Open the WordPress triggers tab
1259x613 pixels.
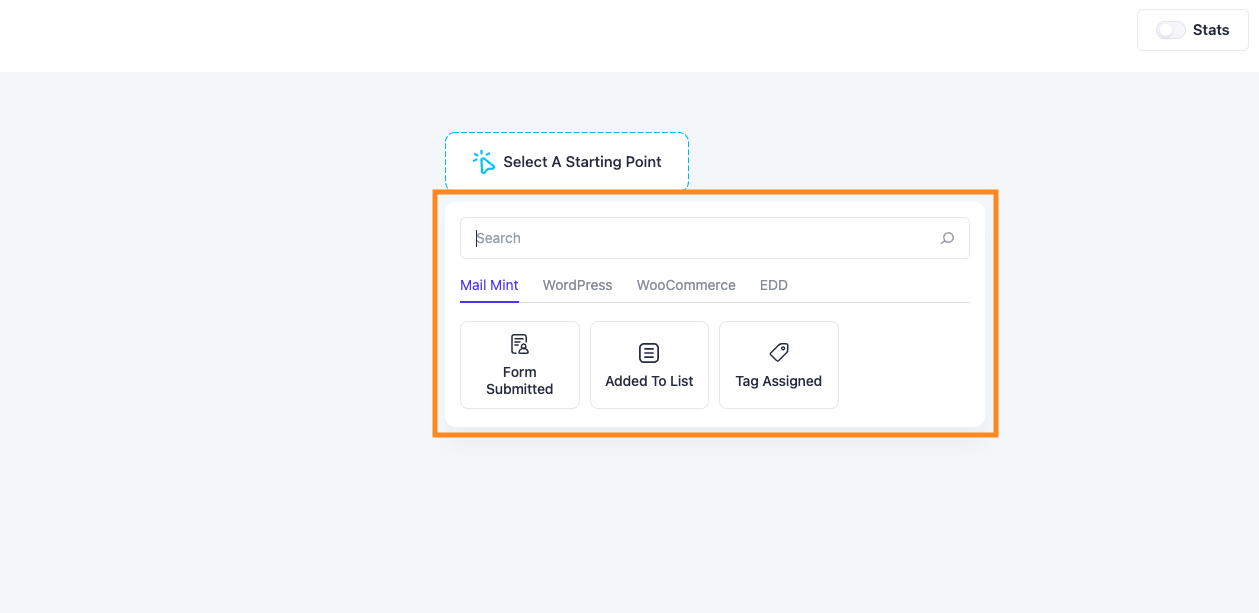[x=577, y=285]
